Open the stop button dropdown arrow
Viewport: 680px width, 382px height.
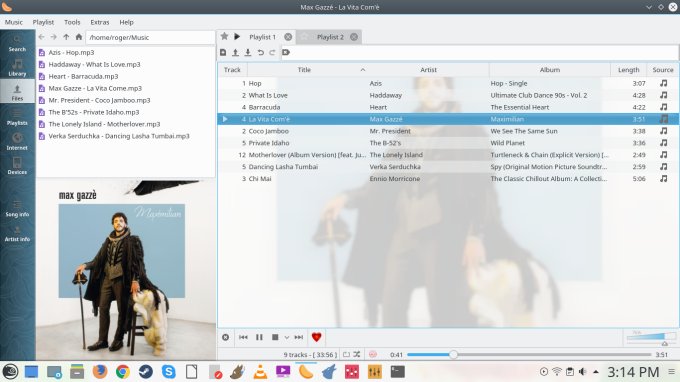point(287,337)
